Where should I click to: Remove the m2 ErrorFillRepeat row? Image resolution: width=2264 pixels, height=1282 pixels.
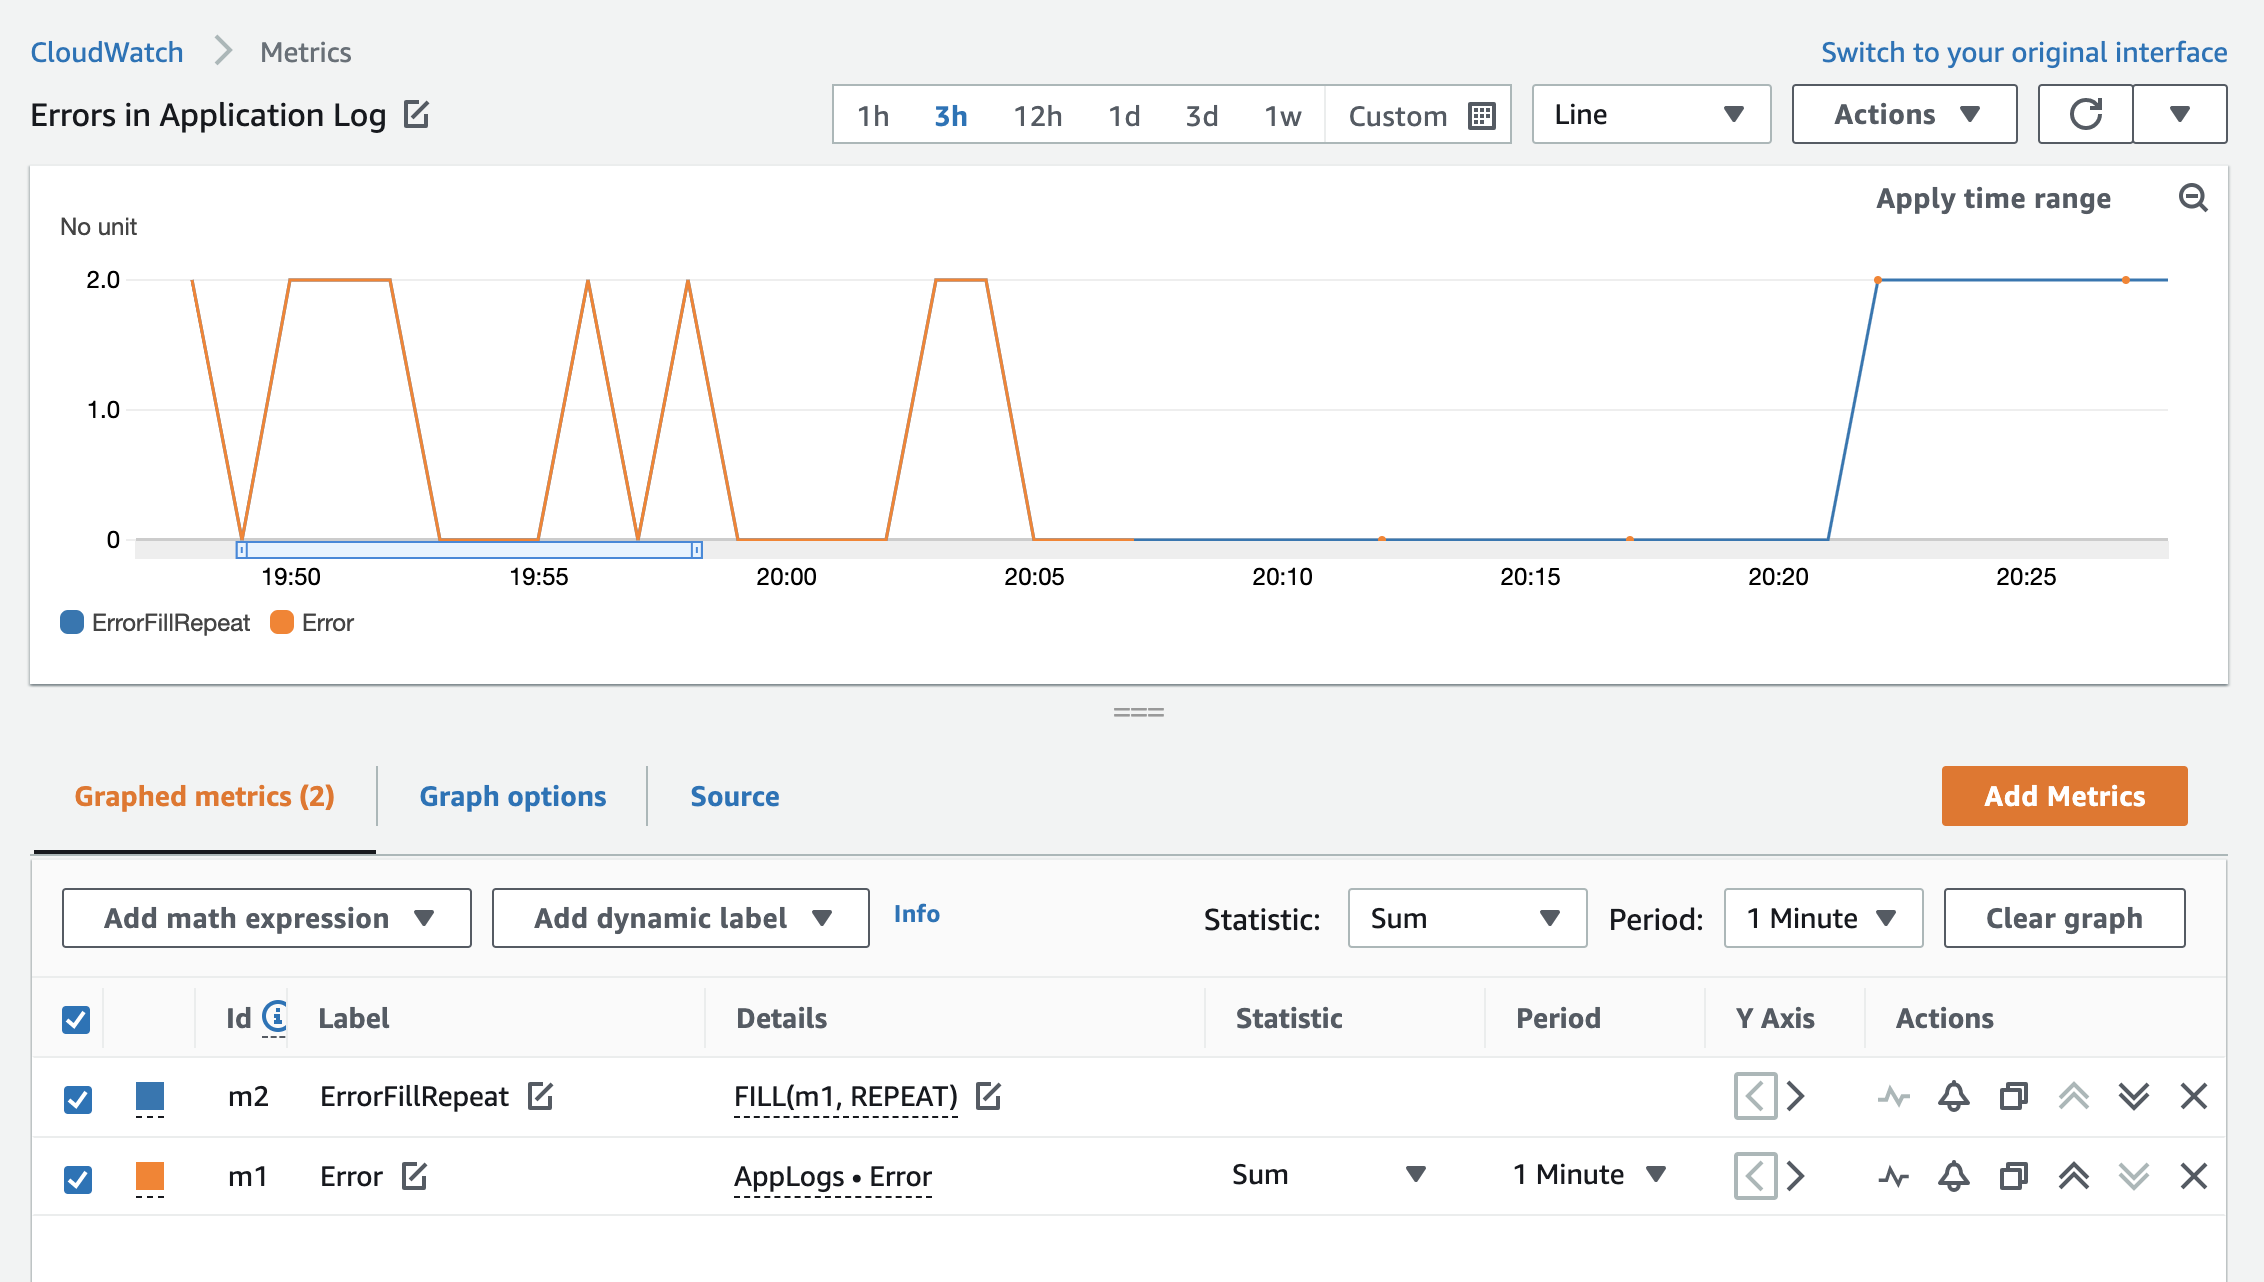tap(2193, 1096)
